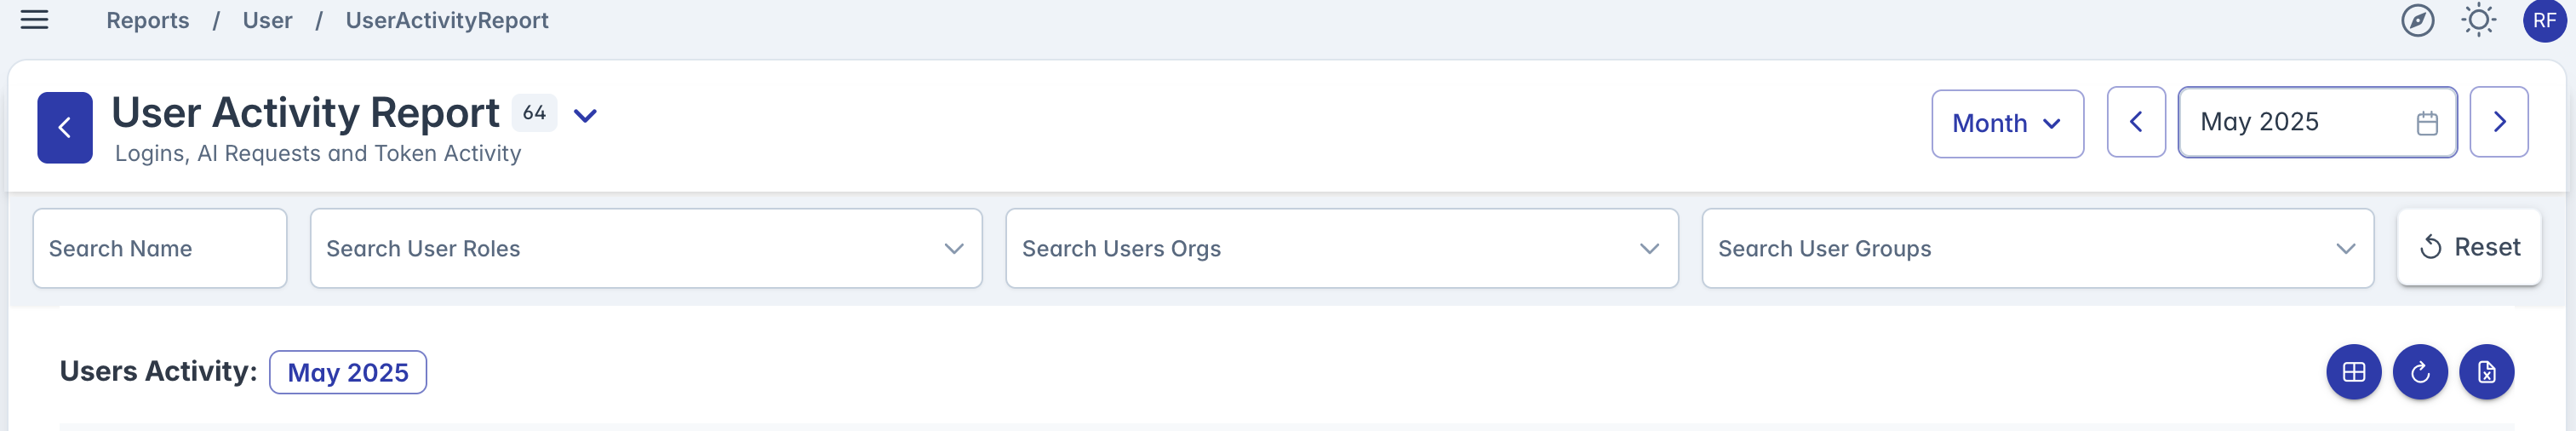
Task: Open the Reports breadcrumb link
Action: coord(148,20)
